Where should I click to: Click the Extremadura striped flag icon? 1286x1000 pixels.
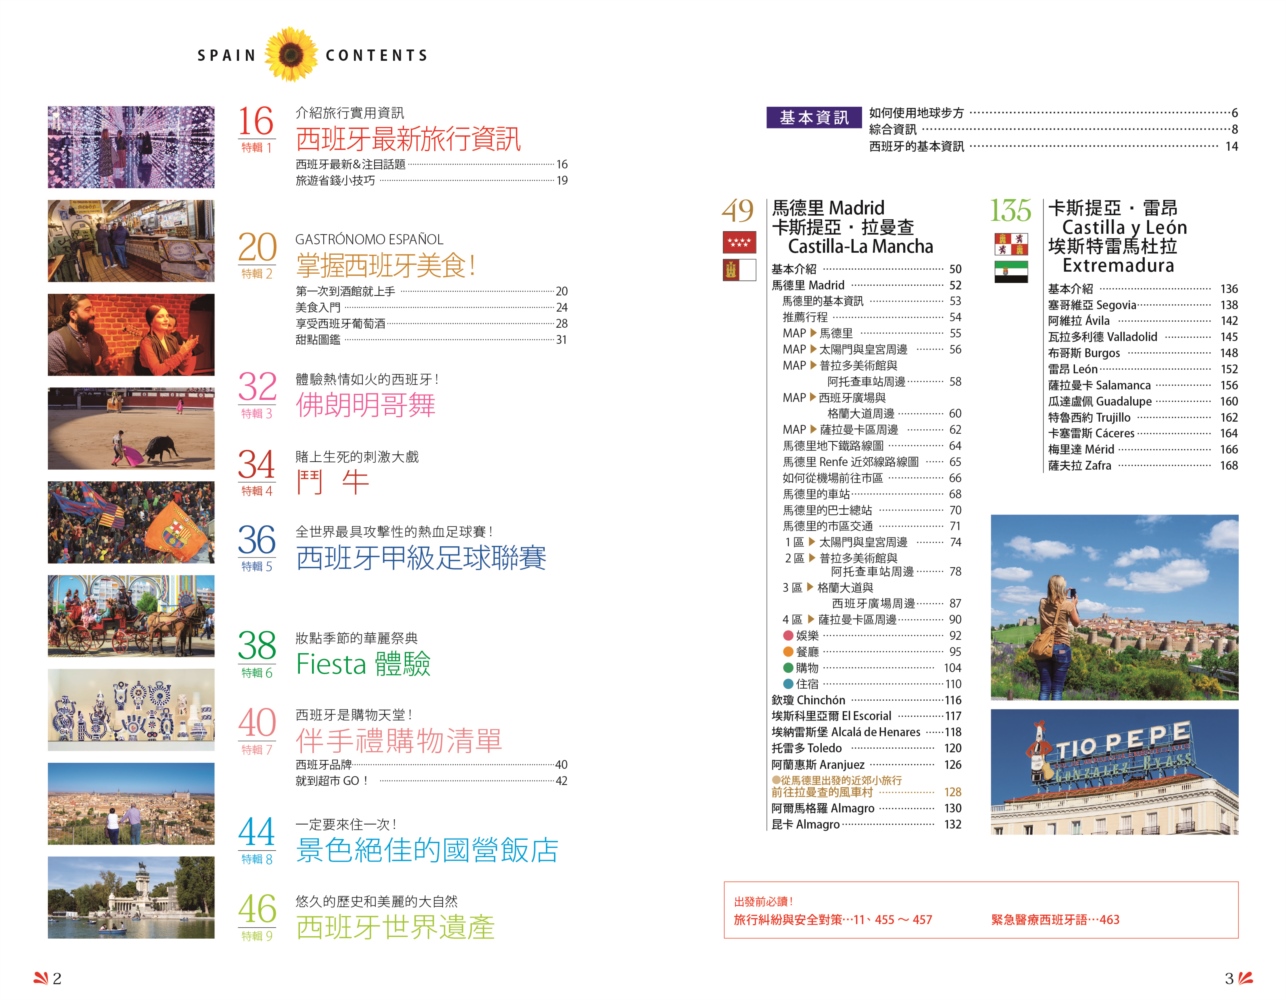(1011, 271)
